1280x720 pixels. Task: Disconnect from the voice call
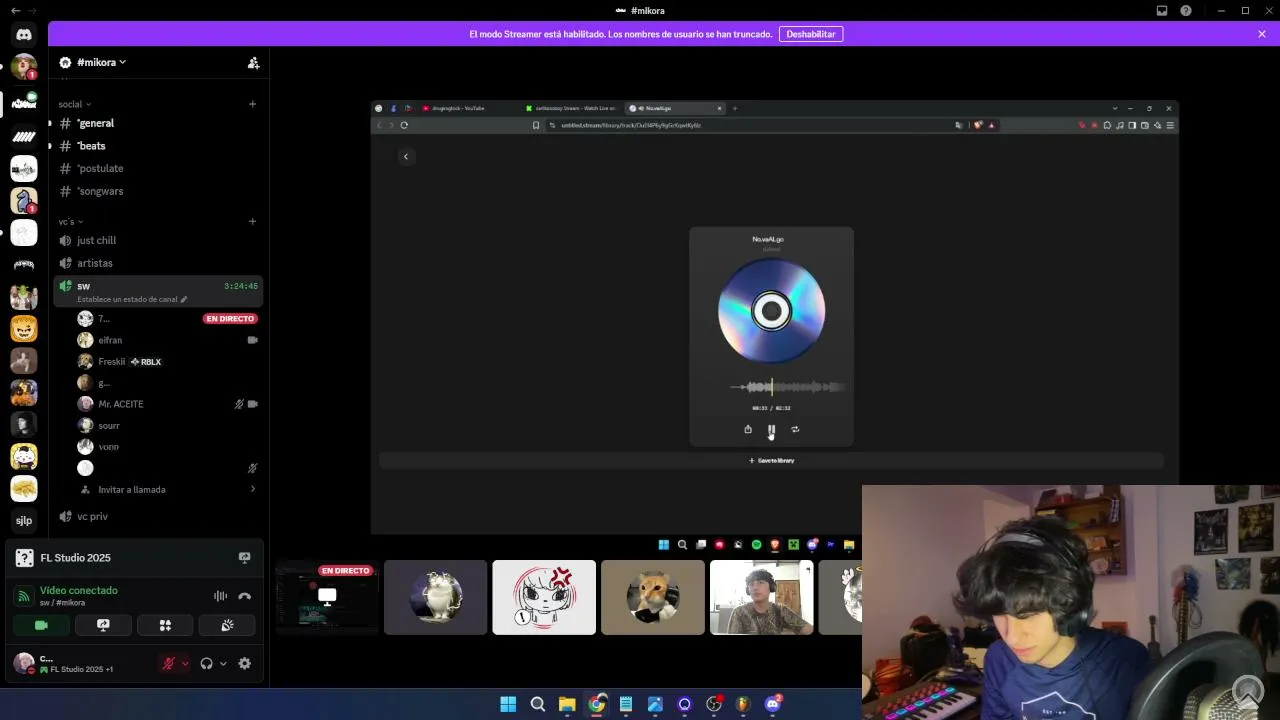click(245, 596)
